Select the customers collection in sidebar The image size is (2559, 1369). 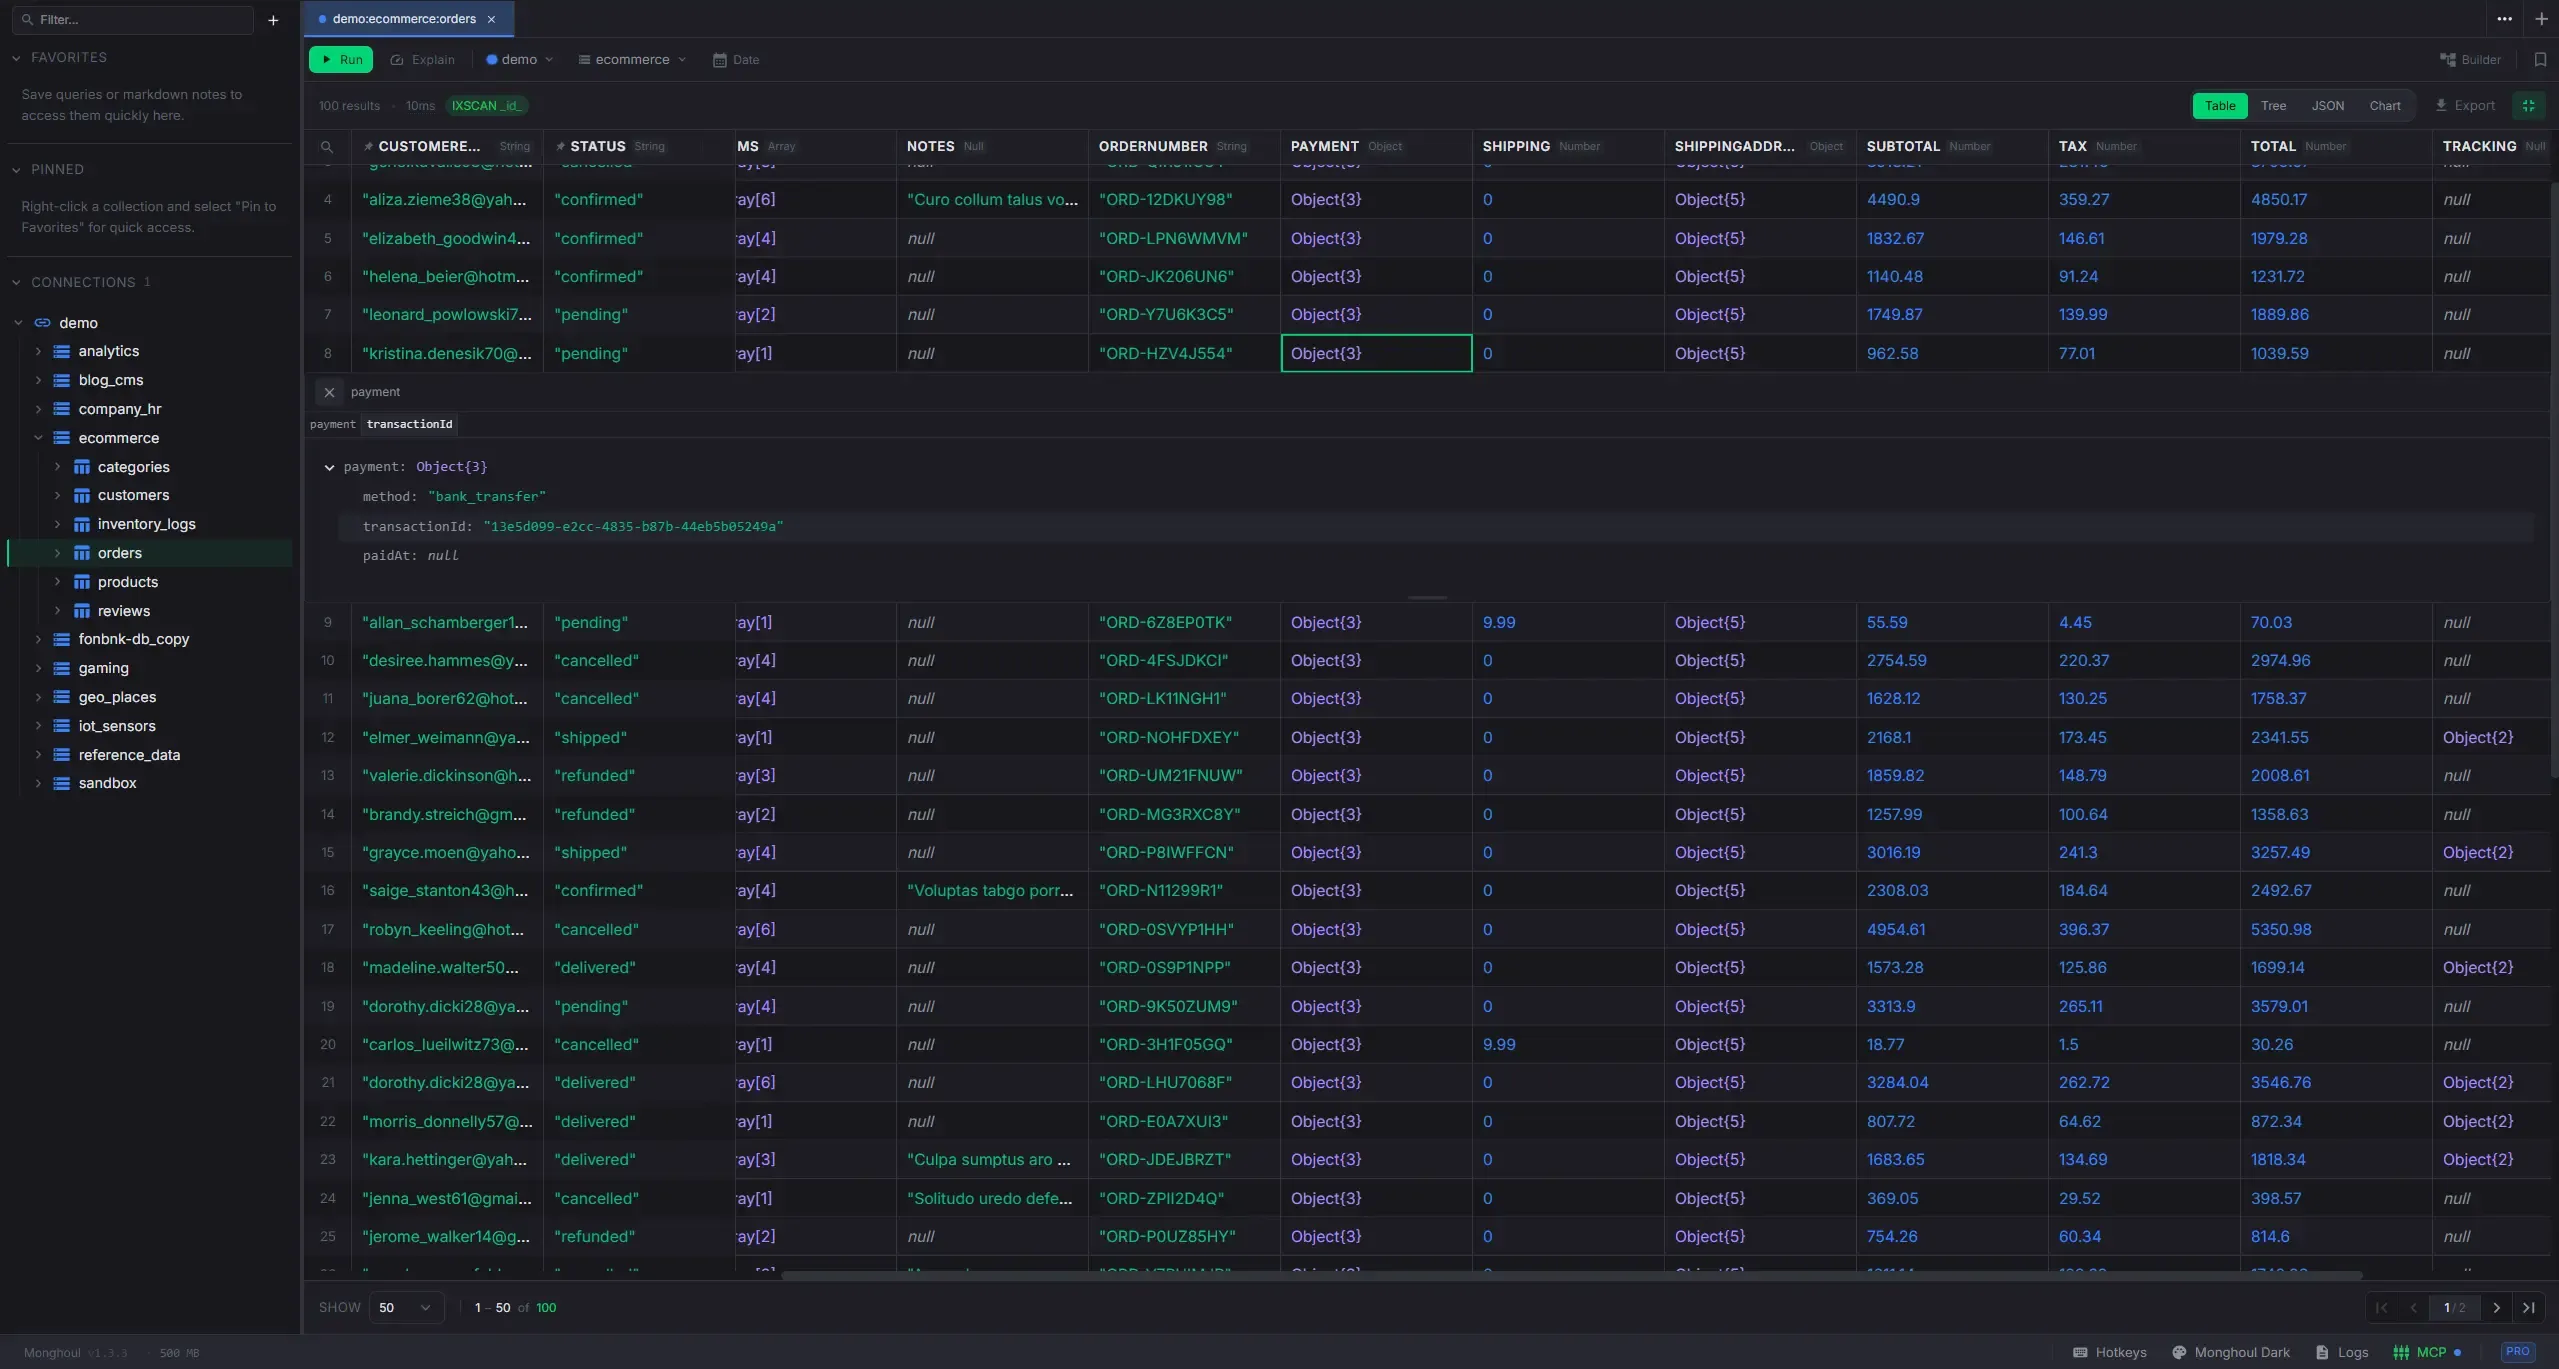[133, 496]
